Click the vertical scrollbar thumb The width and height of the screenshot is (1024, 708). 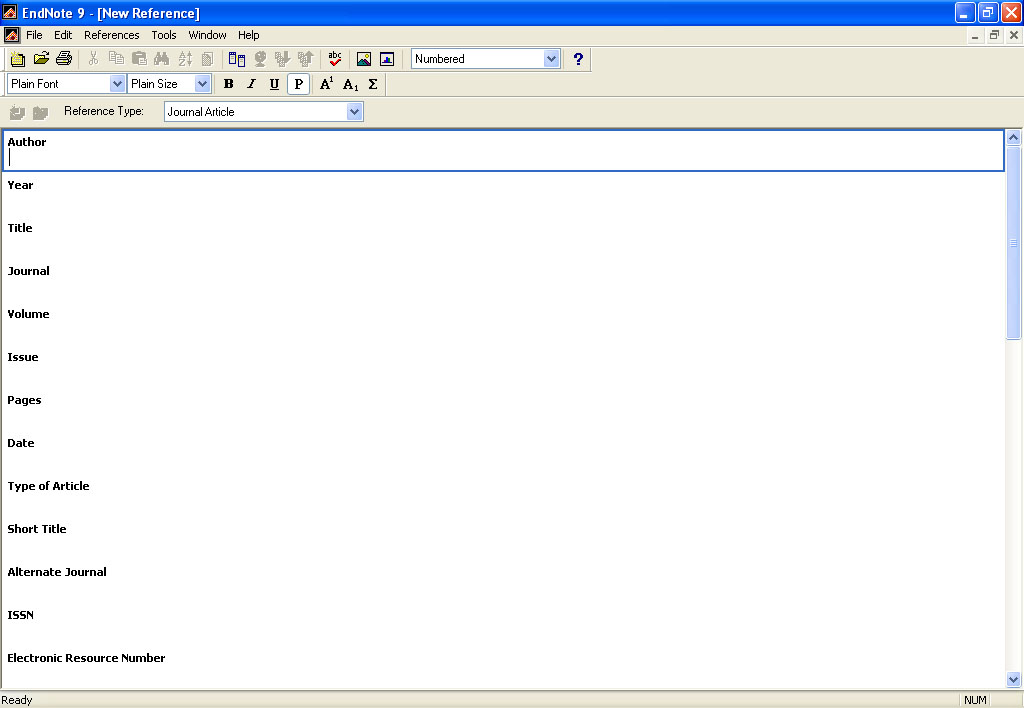point(1014,243)
